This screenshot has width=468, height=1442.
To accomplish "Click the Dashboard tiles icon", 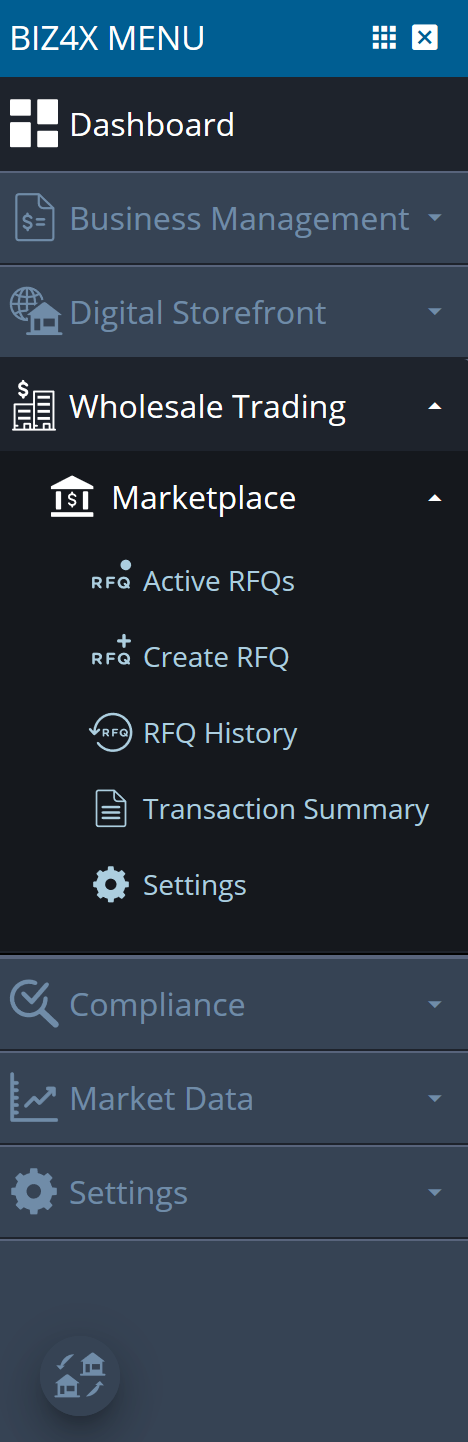I will click(x=34, y=124).
